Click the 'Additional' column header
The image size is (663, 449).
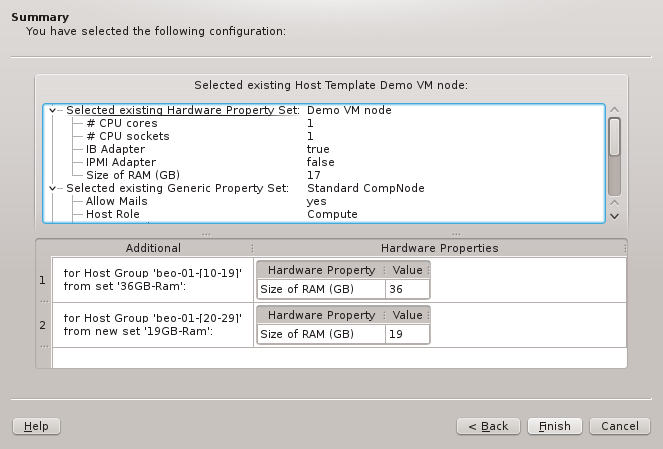(x=153, y=248)
